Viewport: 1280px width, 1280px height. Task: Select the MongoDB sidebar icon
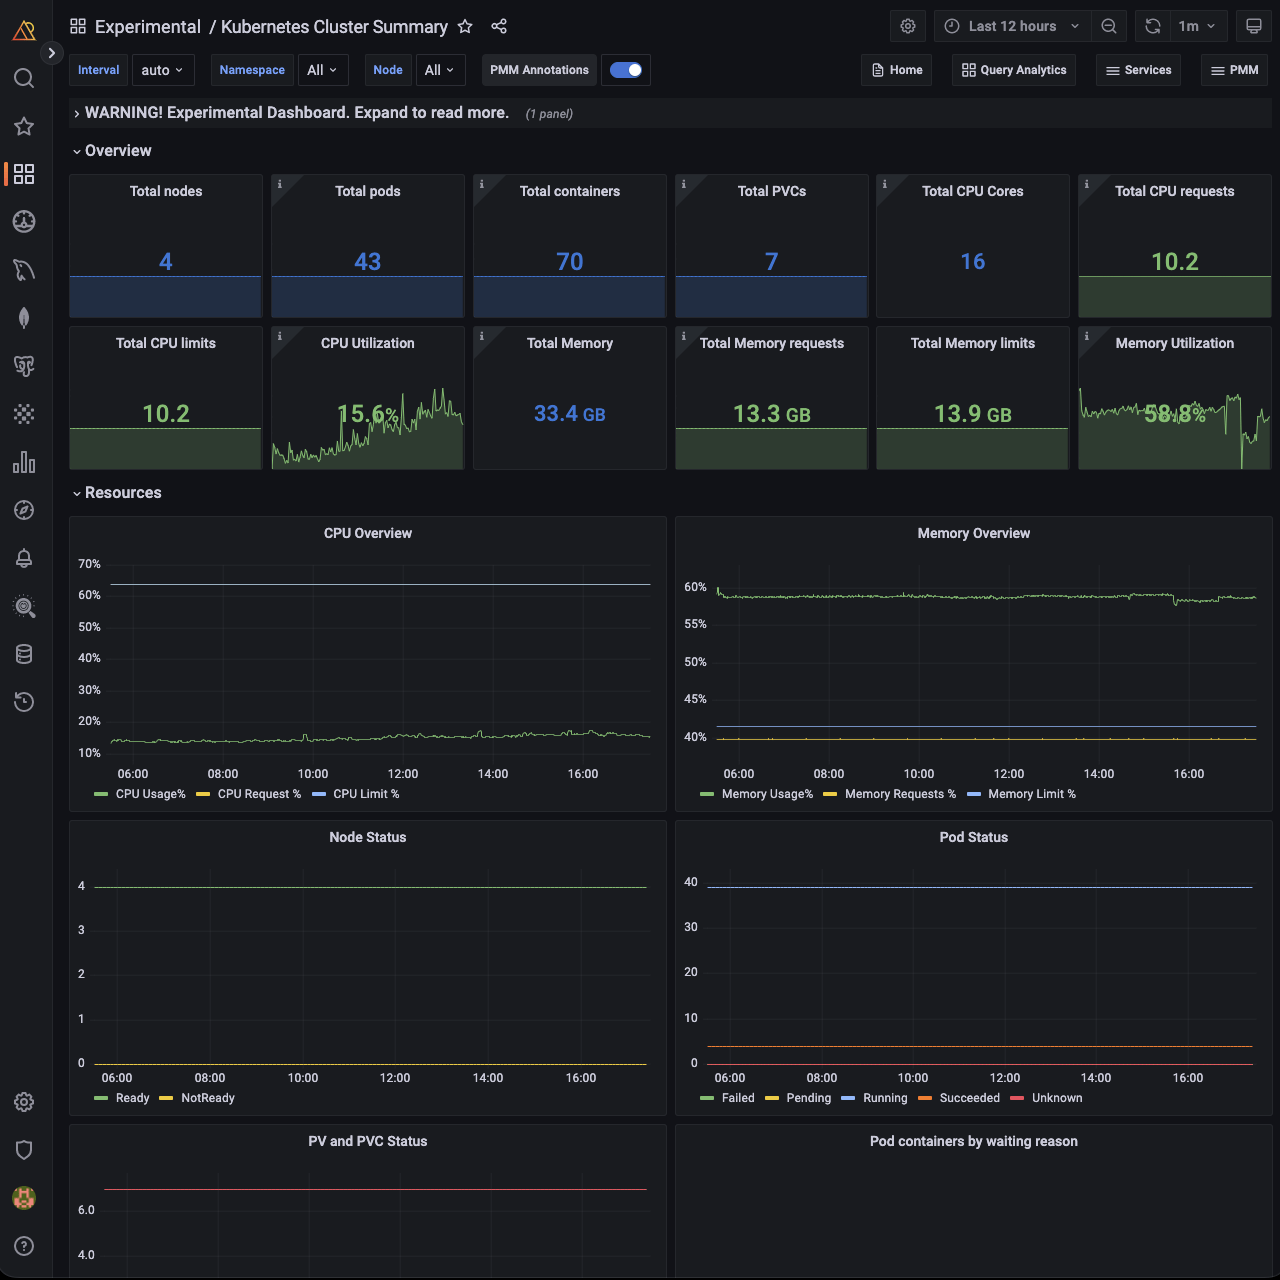coord(24,317)
